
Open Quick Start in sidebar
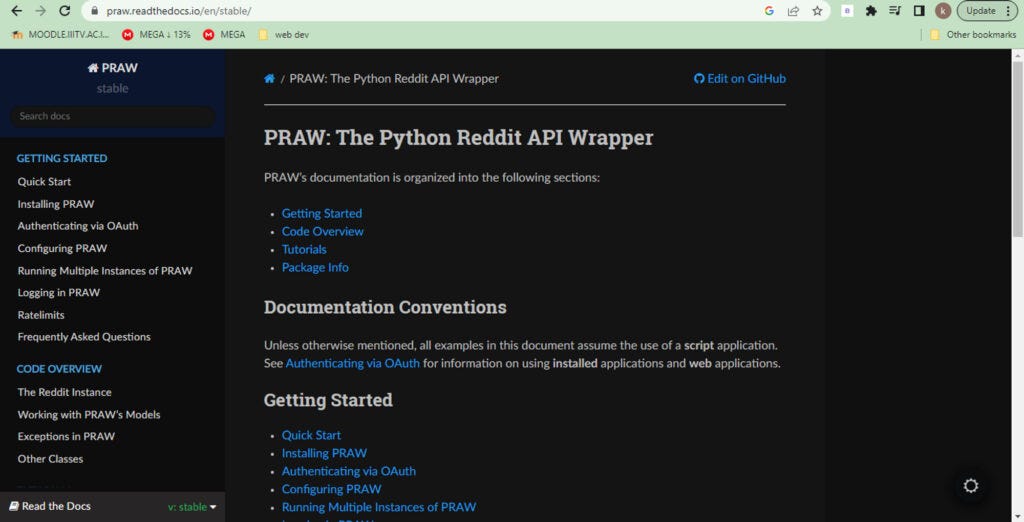click(44, 182)
